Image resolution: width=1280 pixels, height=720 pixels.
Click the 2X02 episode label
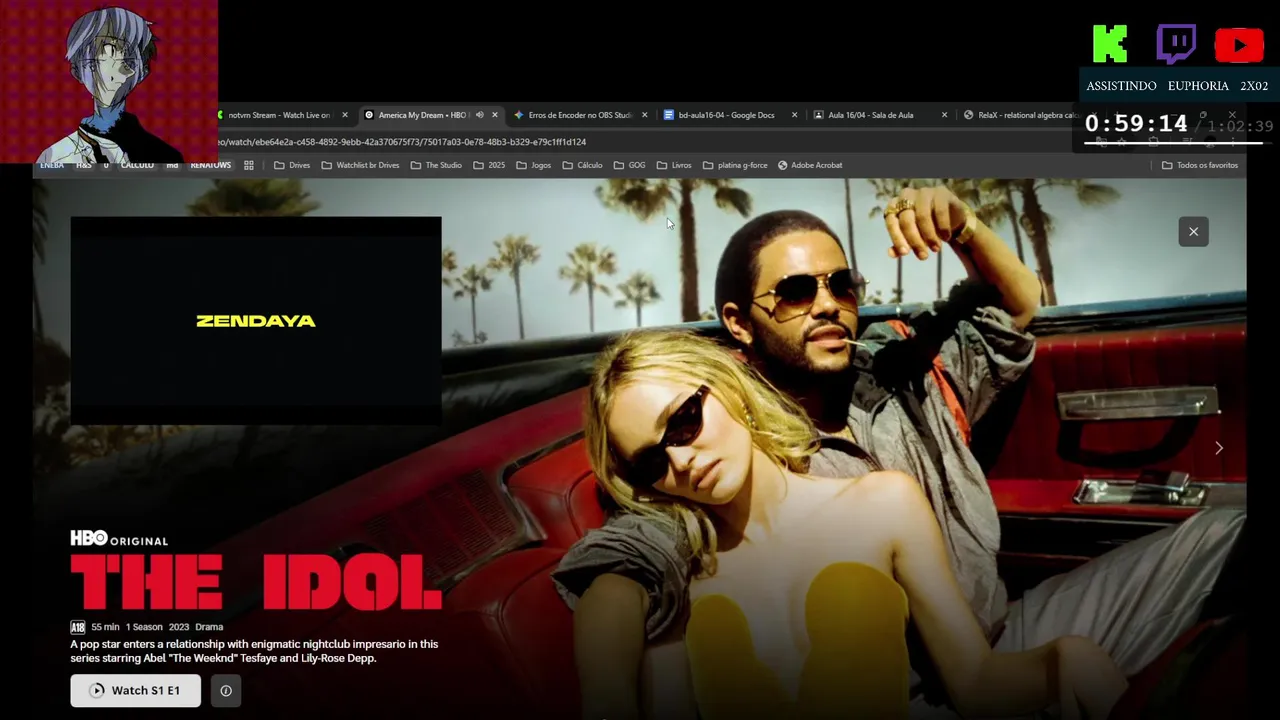pyautogui.click(x=1253, y=86)
